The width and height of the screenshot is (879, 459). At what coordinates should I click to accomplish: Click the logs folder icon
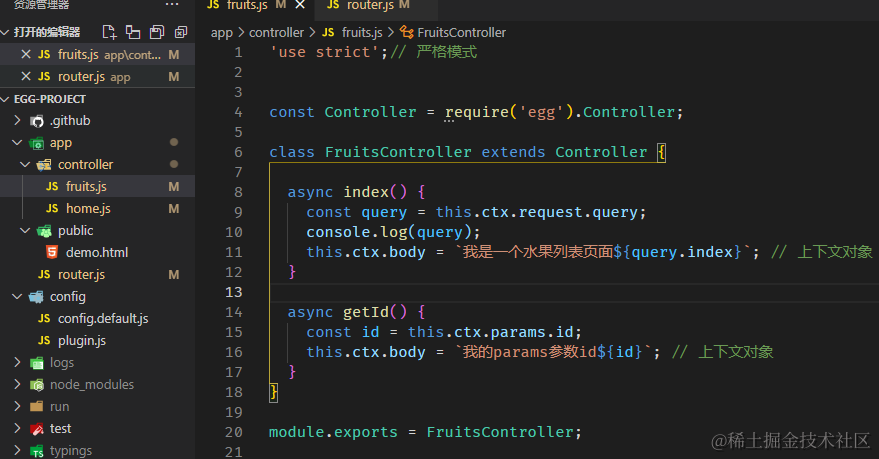coord(36,363)
